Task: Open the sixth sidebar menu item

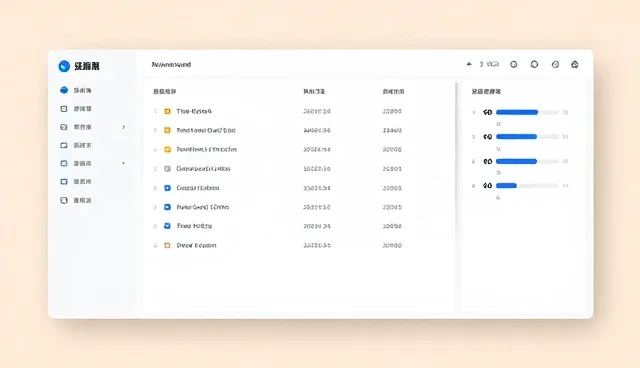Action: click(76, 182)
